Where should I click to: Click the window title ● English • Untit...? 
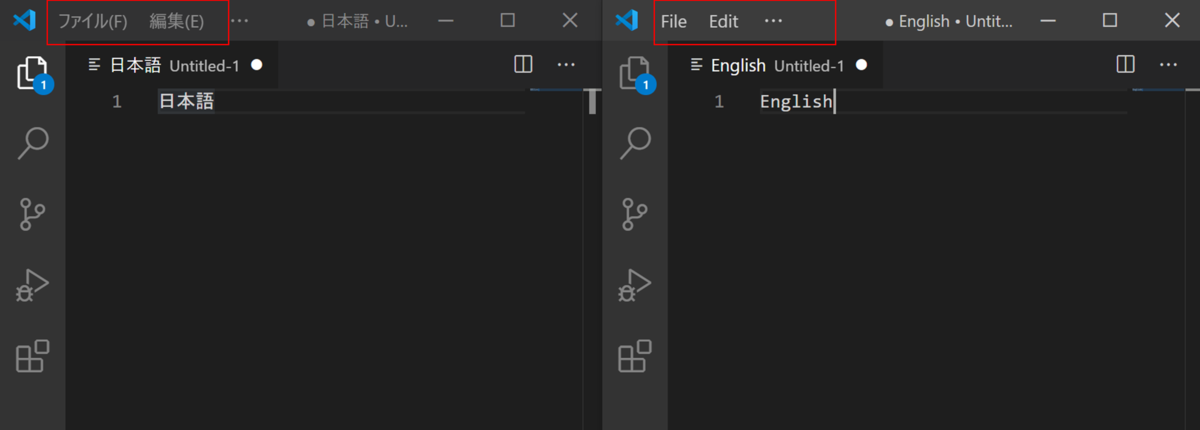point(950,21)
